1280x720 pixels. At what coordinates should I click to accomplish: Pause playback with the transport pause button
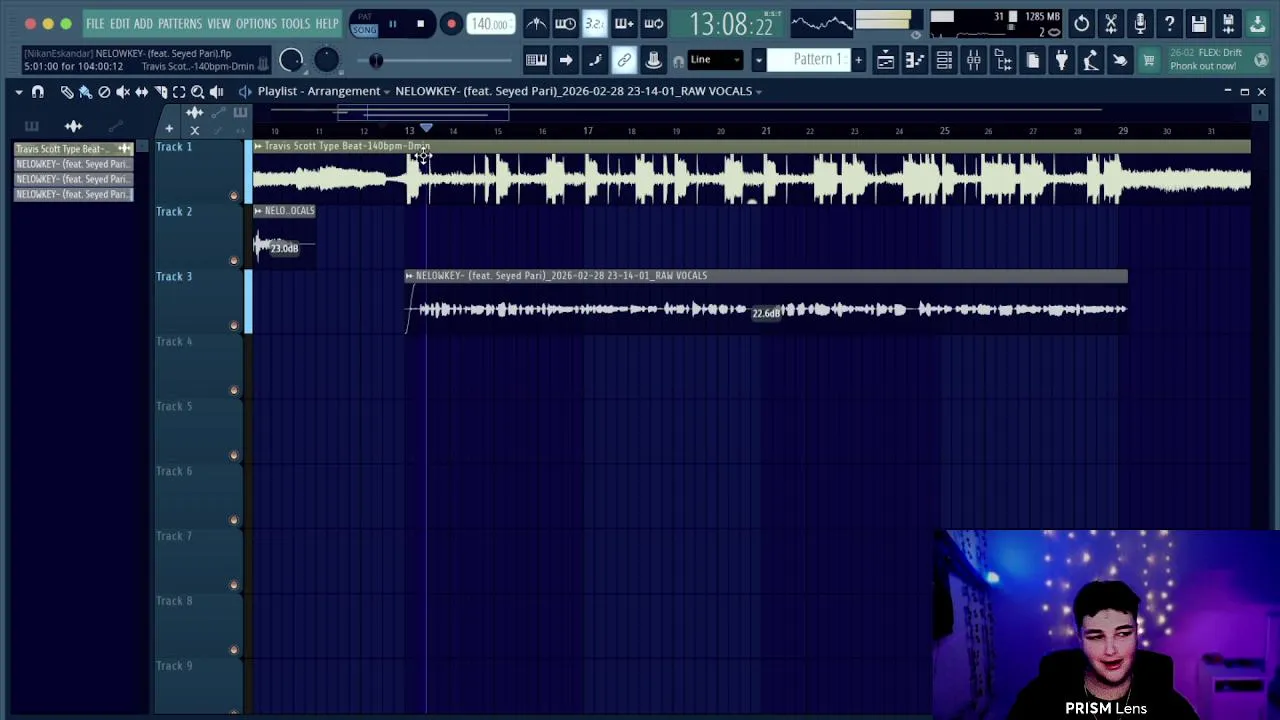coord(393,23)
